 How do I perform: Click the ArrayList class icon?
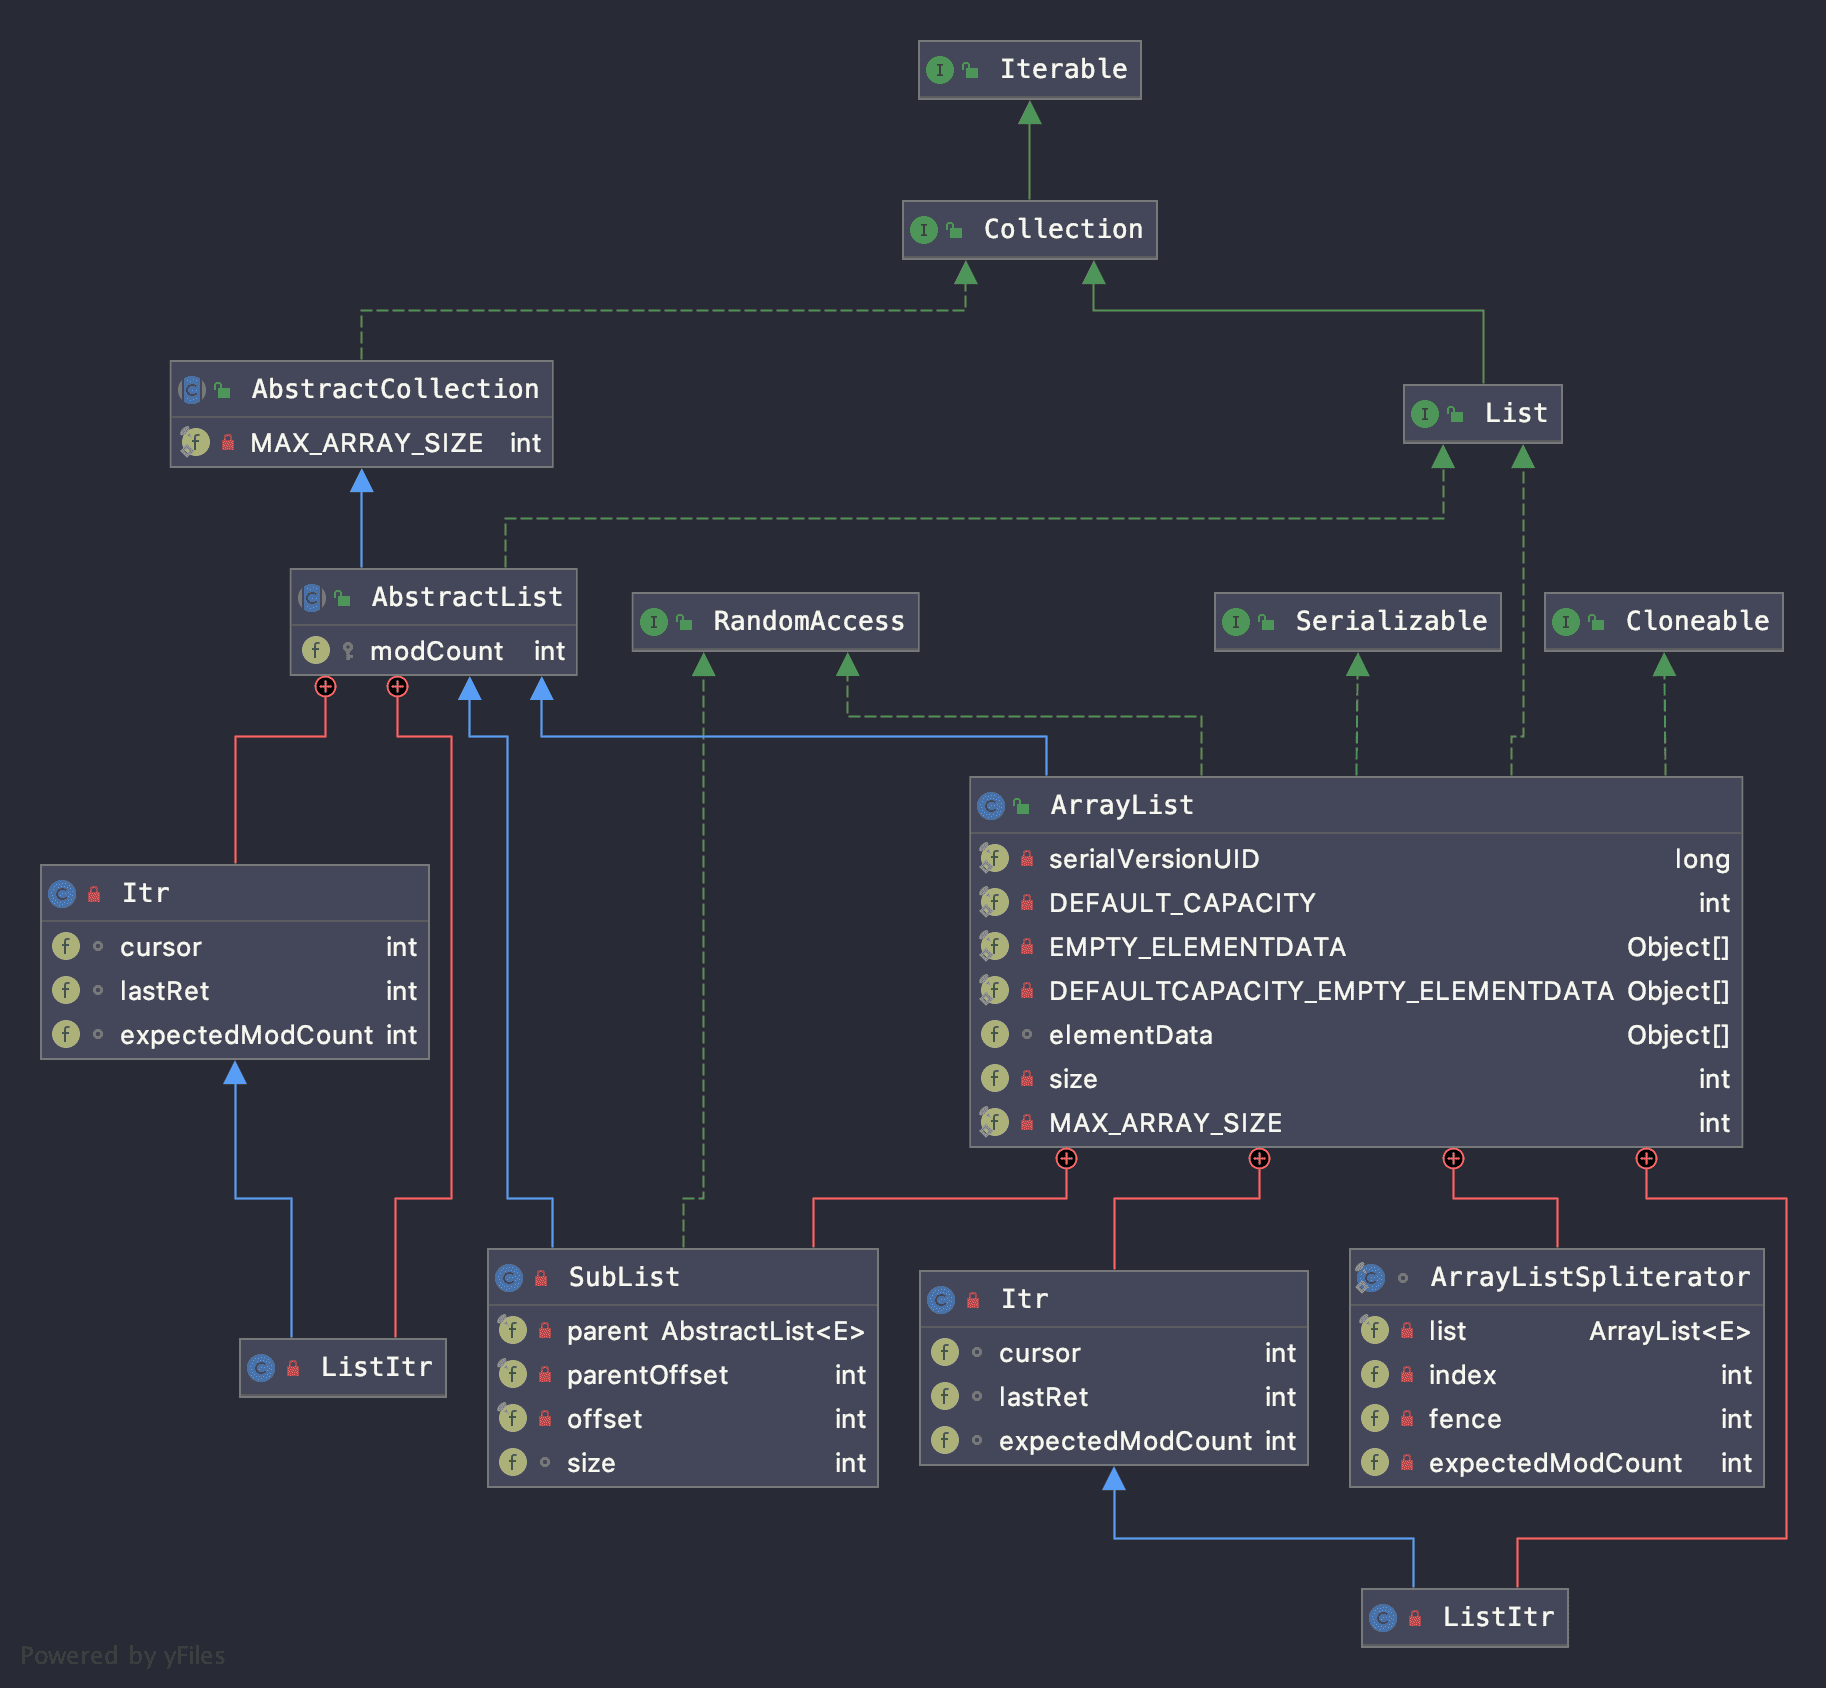(x=990, y=806)
